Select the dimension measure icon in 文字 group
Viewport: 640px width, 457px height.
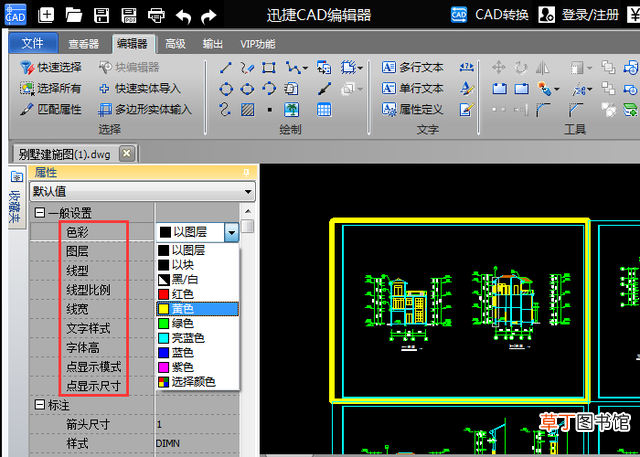click(x=467, y=67)
